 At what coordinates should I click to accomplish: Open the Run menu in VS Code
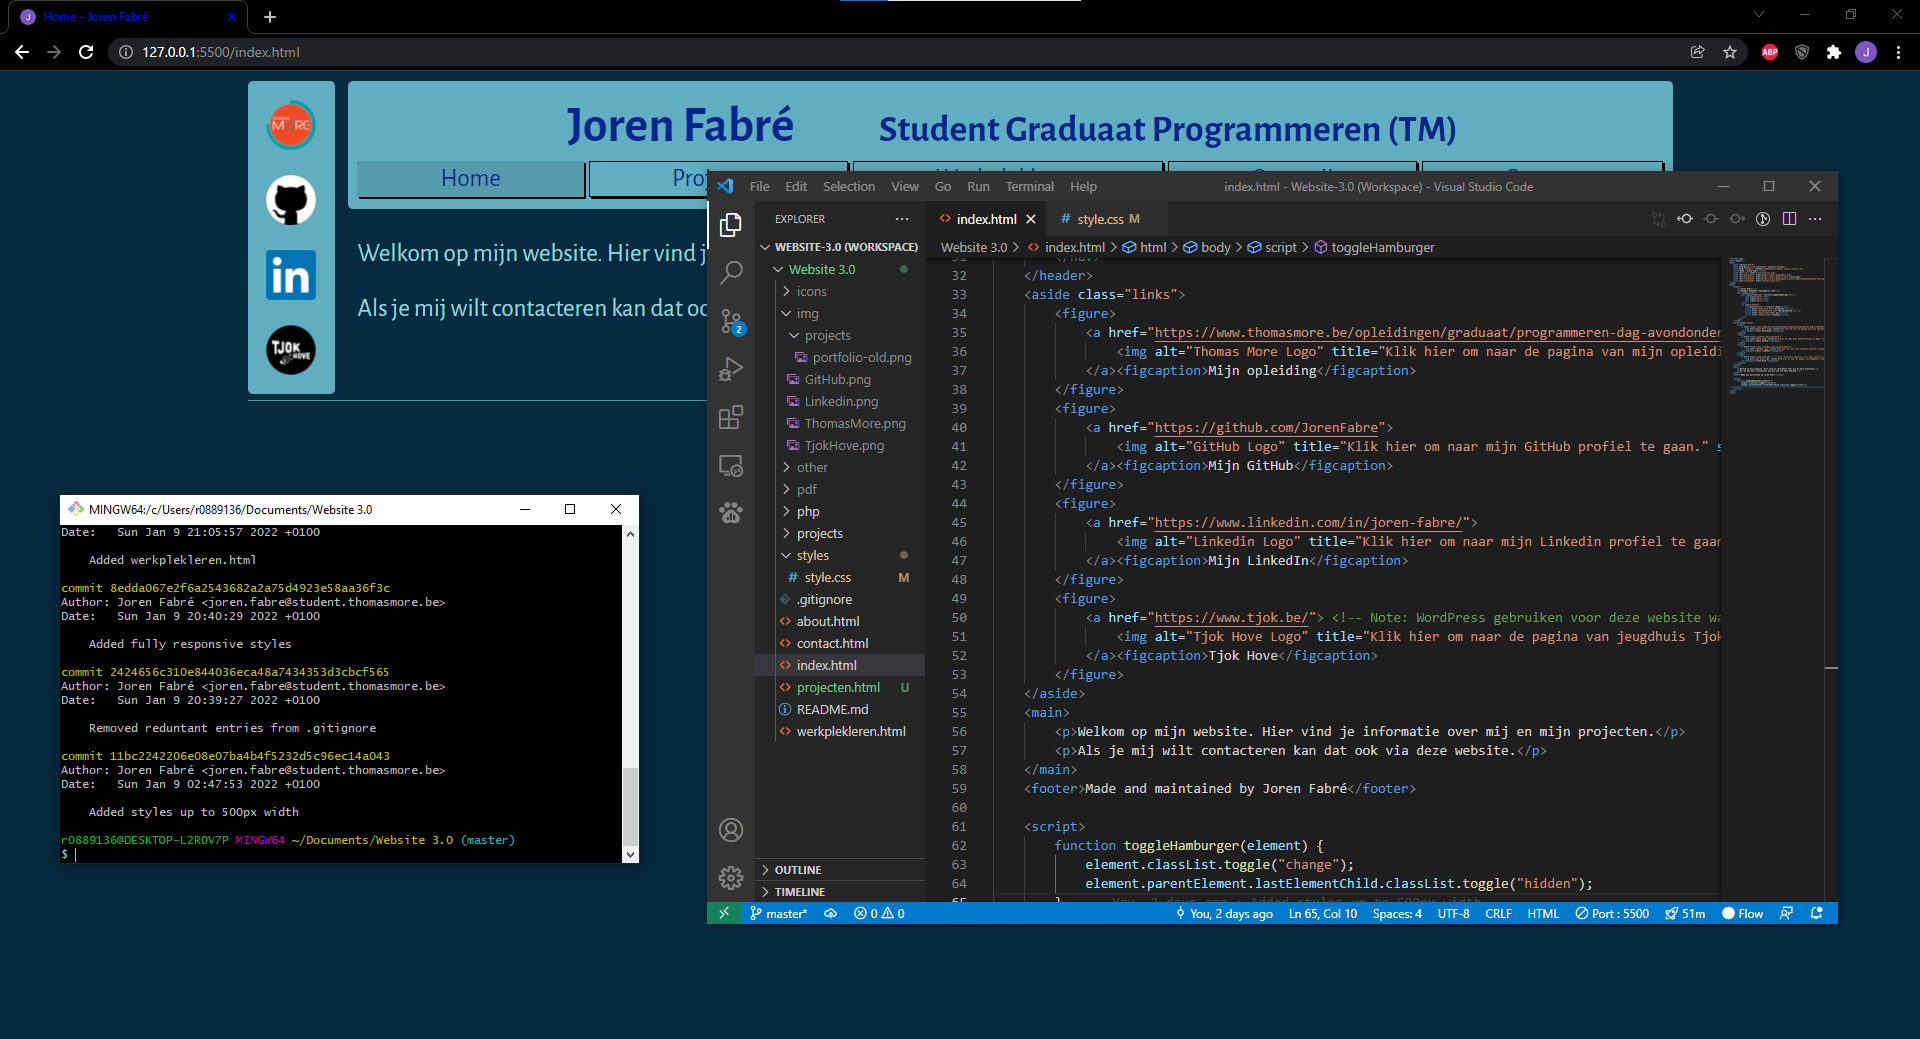(978, 186)
